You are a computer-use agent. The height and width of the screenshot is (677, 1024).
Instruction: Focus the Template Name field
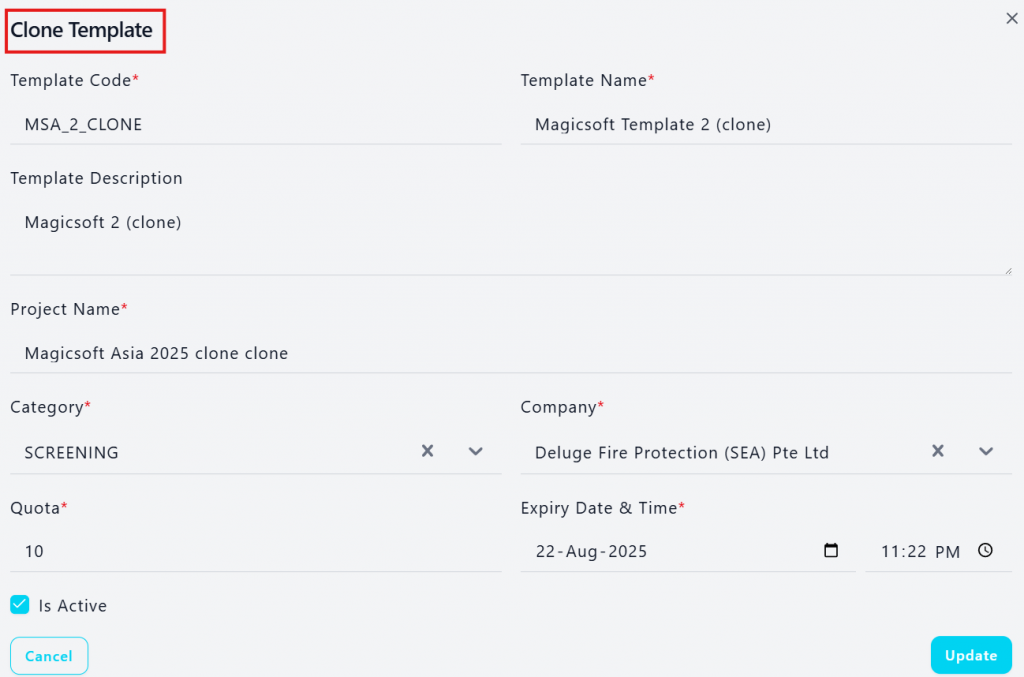(766, 124)
